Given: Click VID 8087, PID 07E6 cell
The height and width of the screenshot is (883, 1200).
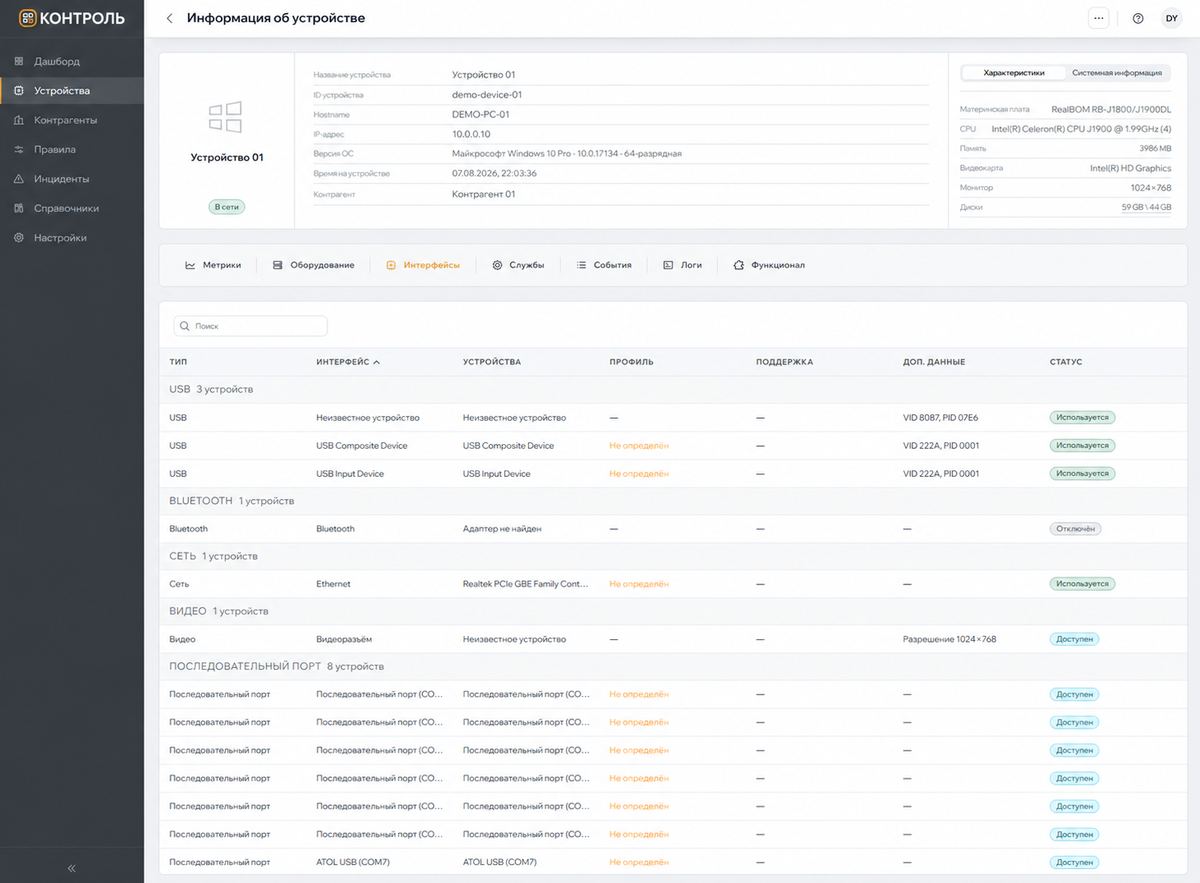Looking at the screenshot, I should 940,418.
